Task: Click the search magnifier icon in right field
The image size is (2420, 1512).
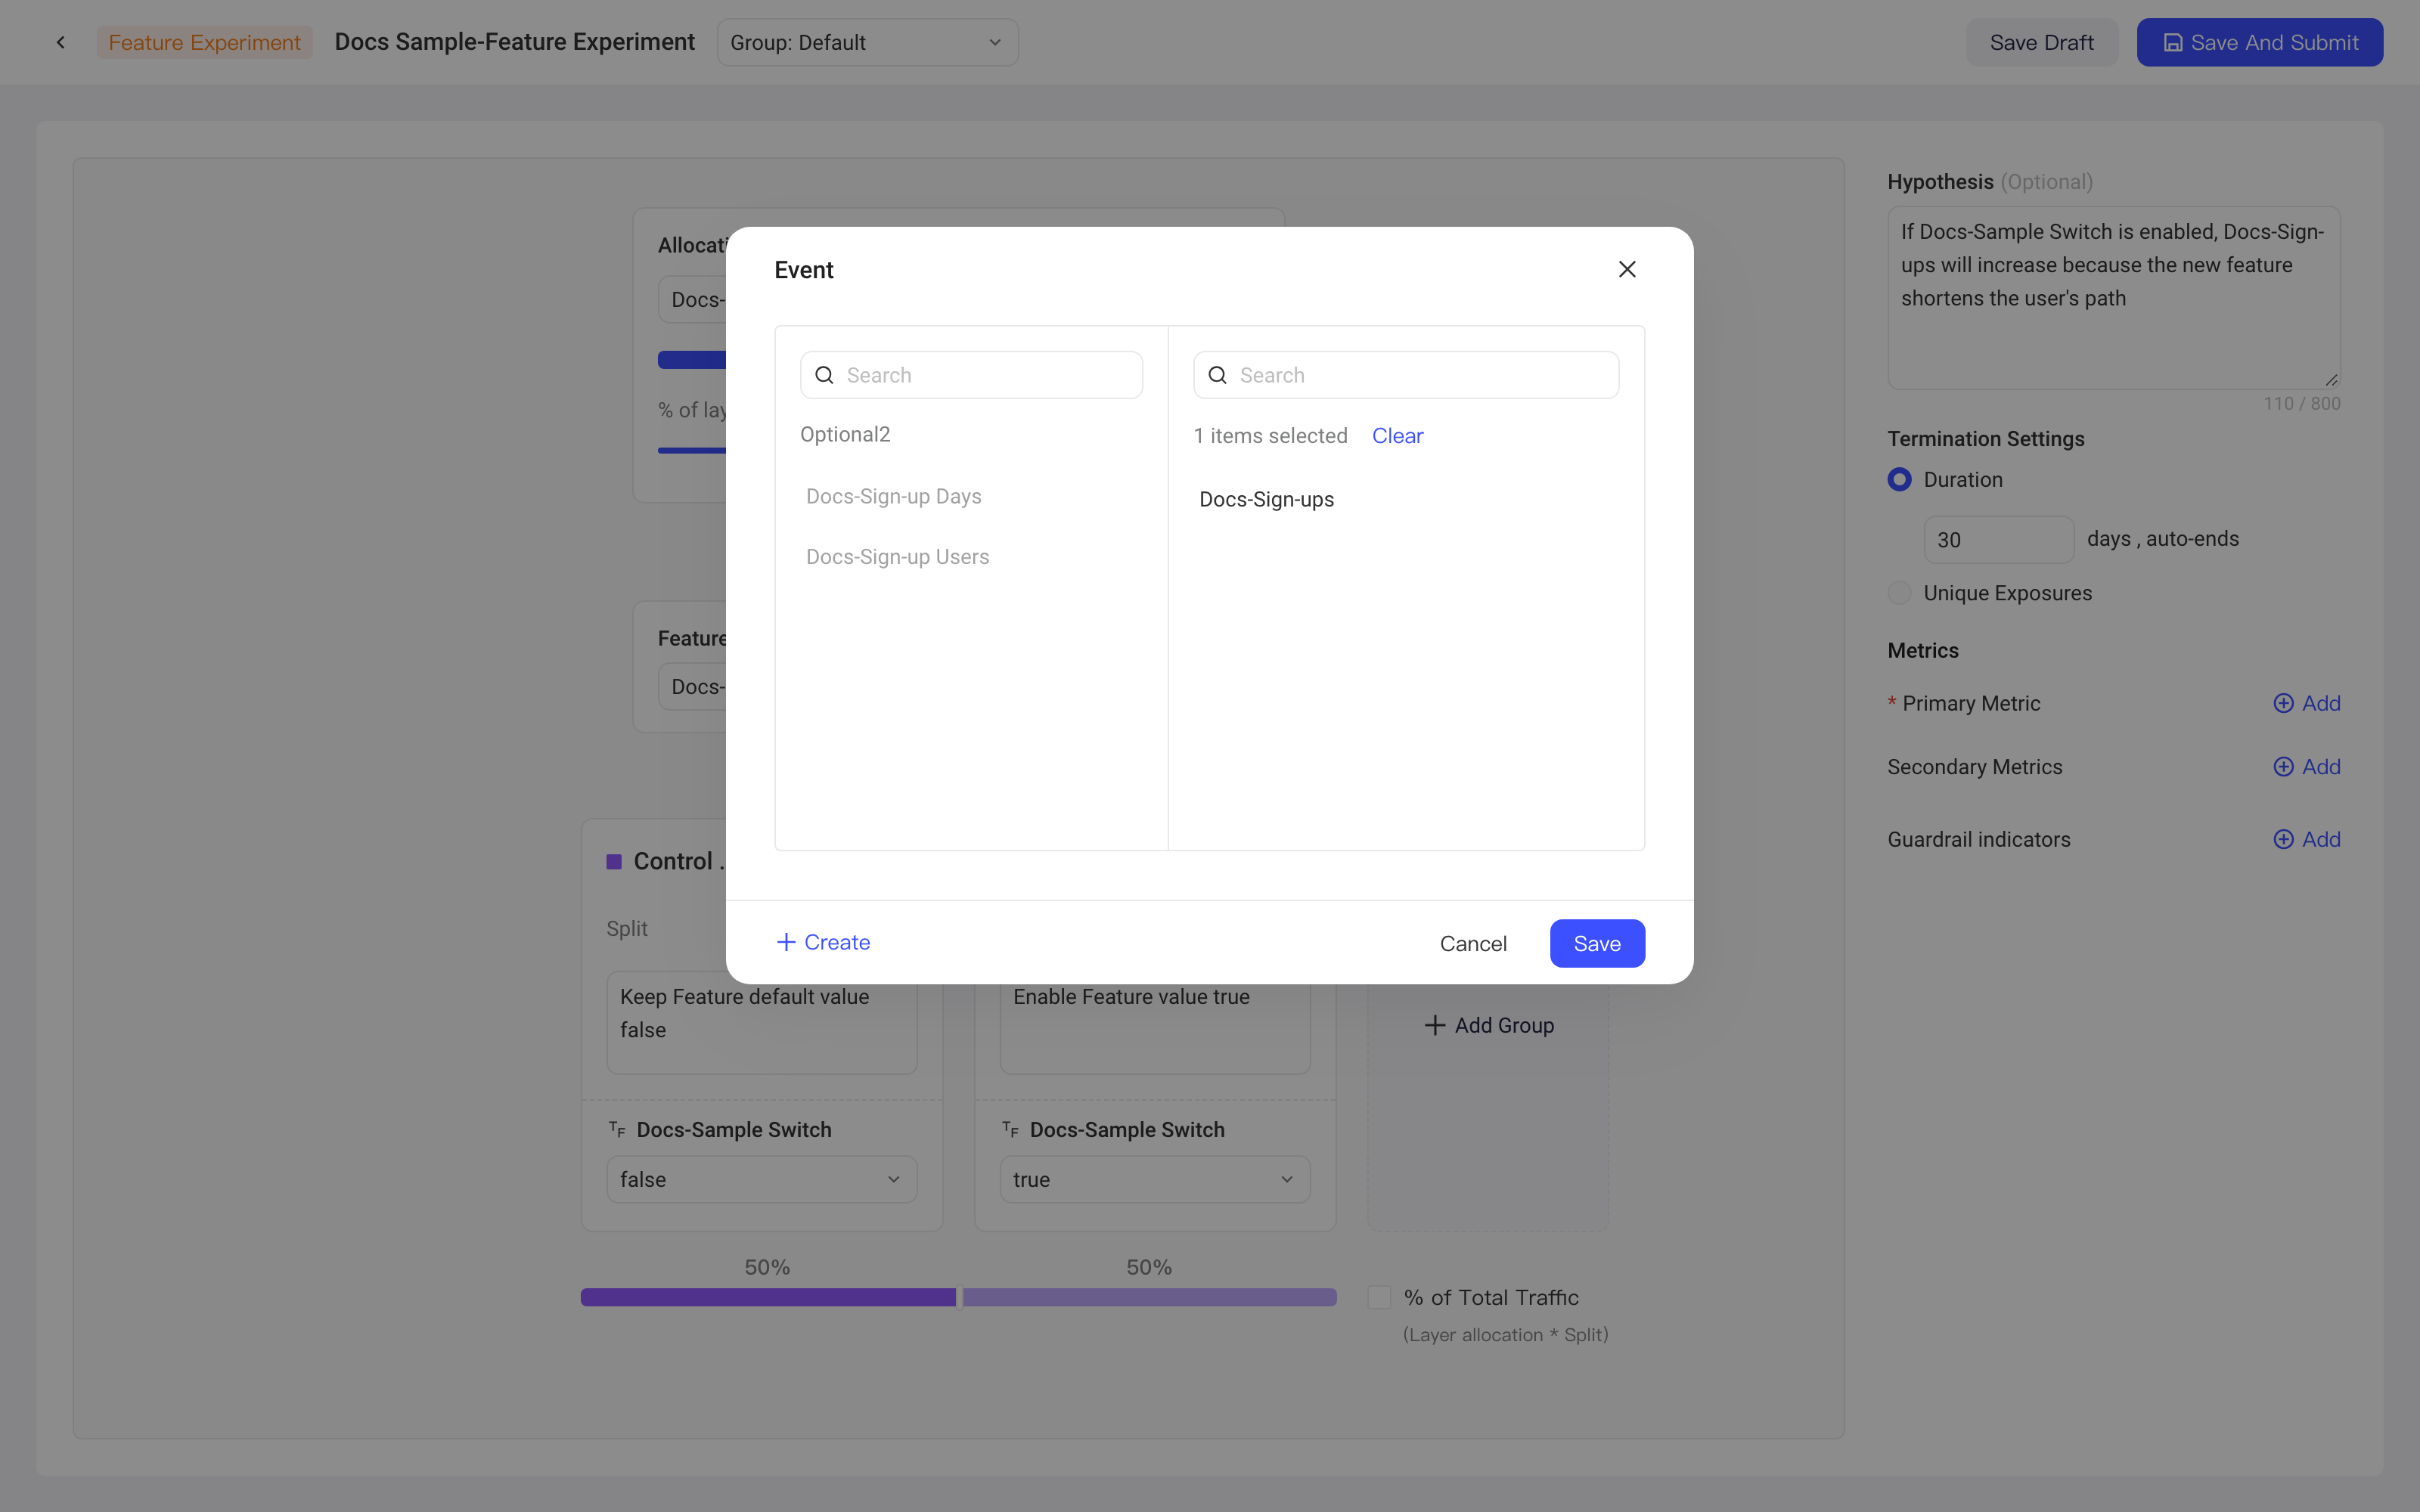Action: [x=1217, y=375]
